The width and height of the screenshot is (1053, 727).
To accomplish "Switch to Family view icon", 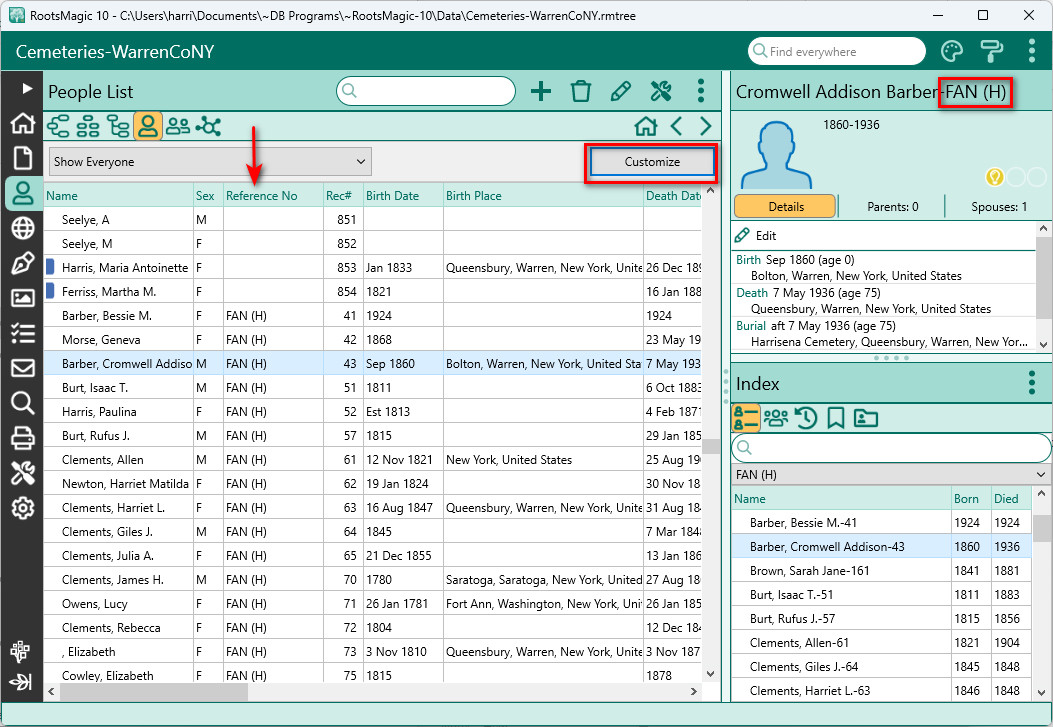I will point(88,126).
